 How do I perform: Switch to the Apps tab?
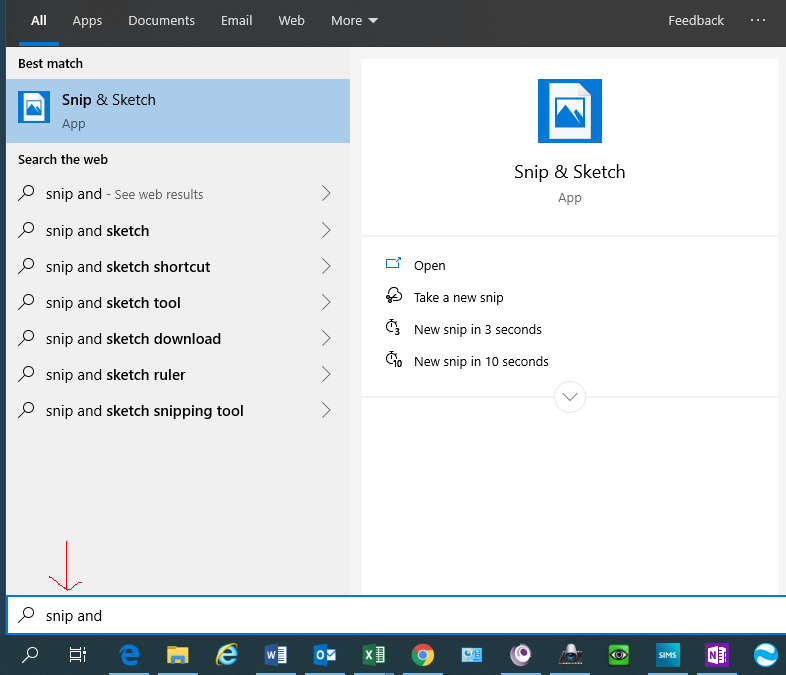pos(87,21)
